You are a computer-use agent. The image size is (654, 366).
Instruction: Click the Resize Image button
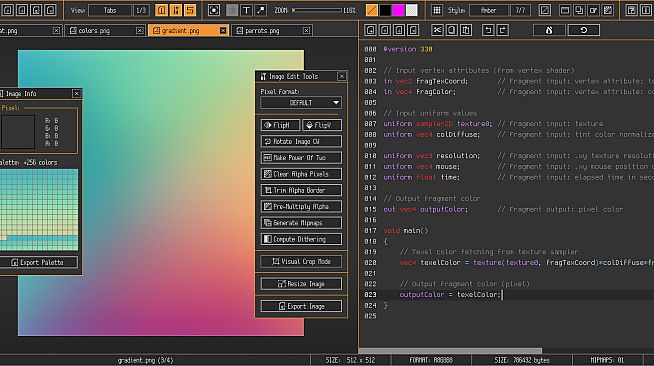301,284
